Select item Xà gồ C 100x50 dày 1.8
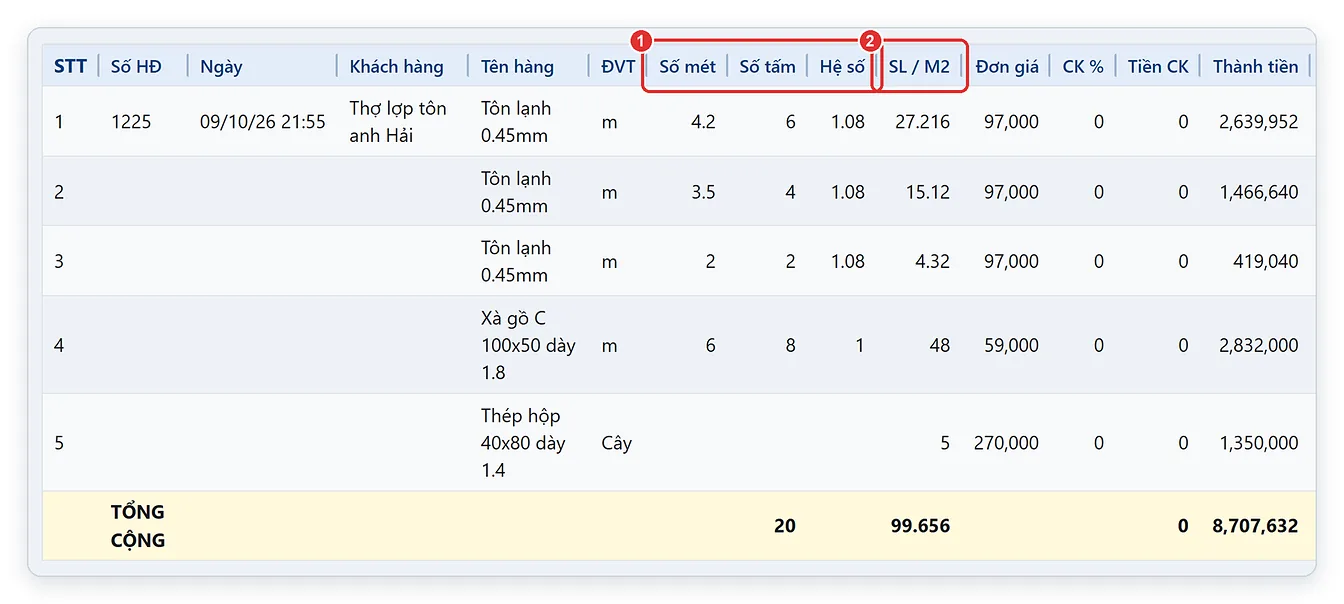This screenshot has height=604, width=1344. (528, 345)
